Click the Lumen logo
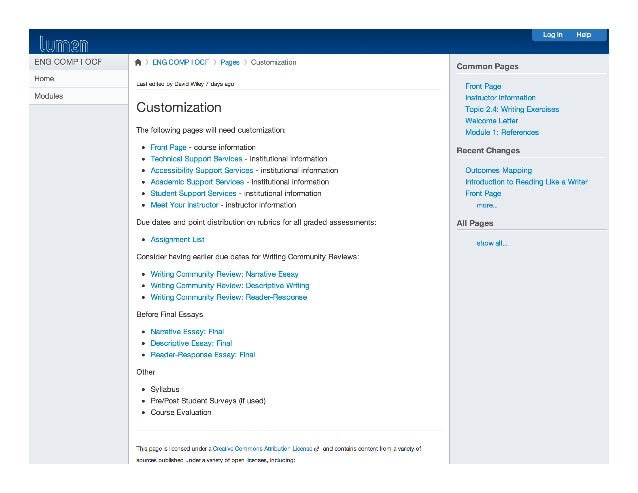638x493 pixels. point(63,44)
